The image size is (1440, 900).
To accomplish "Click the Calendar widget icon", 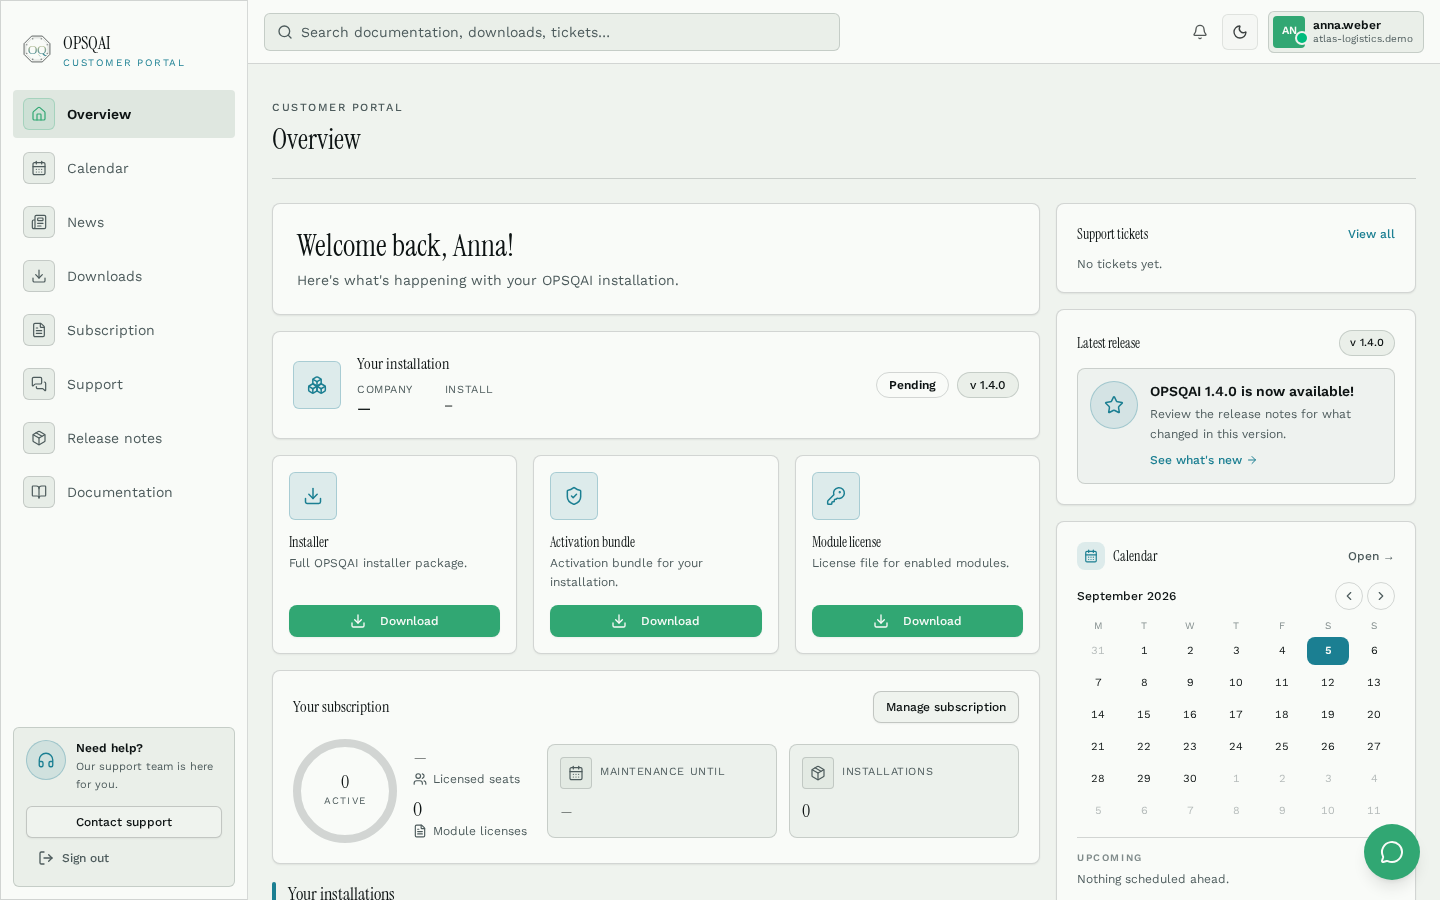I will tap(1091, 556).
